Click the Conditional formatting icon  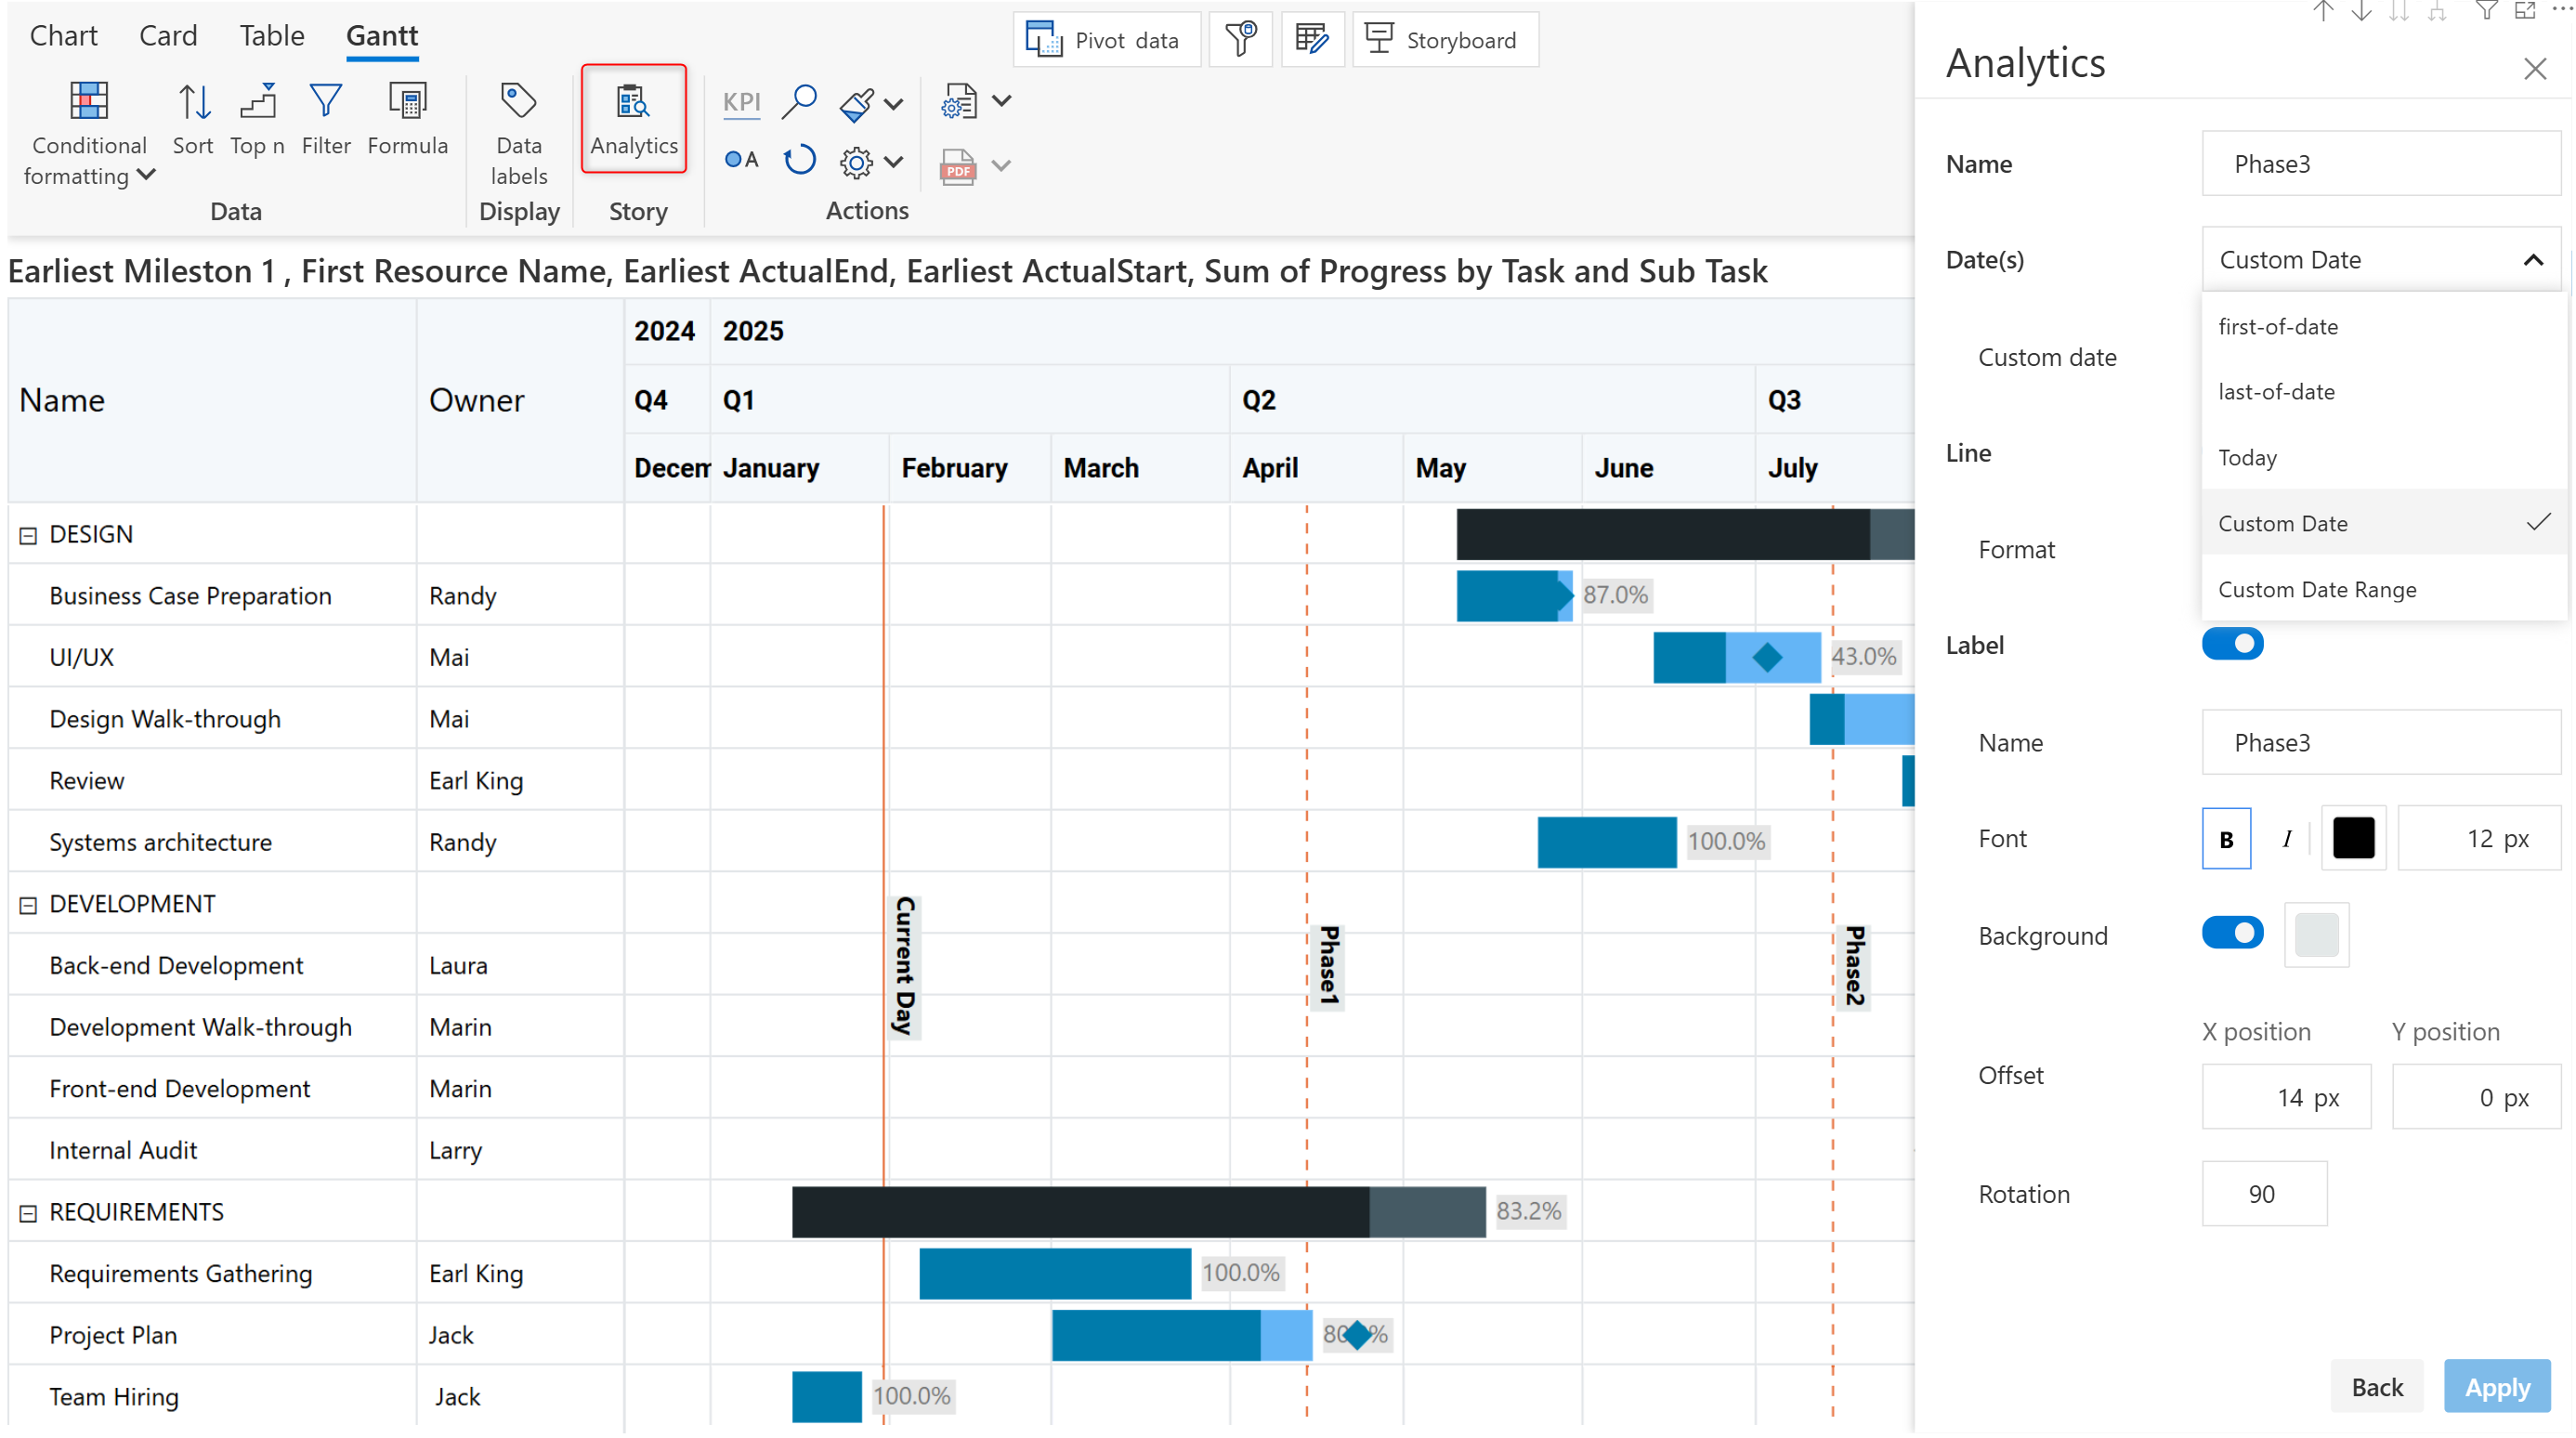coord(88,101)
